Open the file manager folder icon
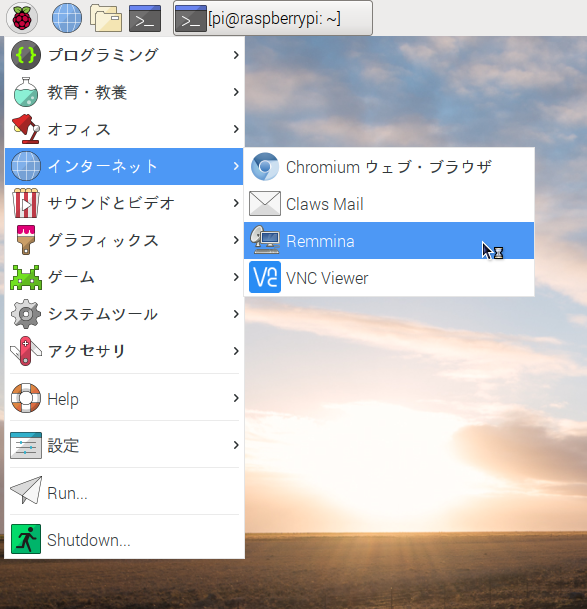Screen dimensions: 587x609 pos(106,18)
